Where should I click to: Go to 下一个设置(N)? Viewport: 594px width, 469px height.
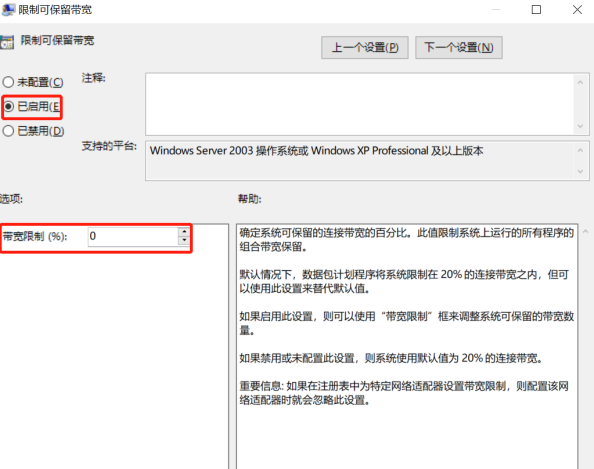point(459,48)
